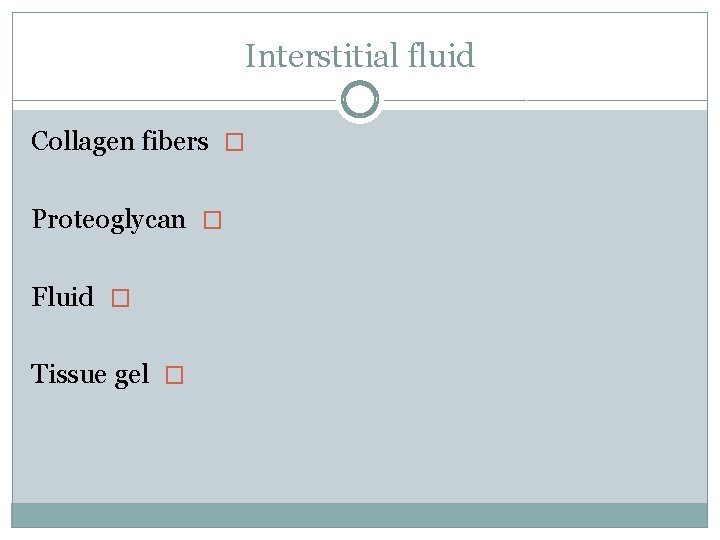Screen dimensions: 720x540
Task: Select the "Interstitial fluid" slide title
Action: pyautogui.click(x=360, y=56)
